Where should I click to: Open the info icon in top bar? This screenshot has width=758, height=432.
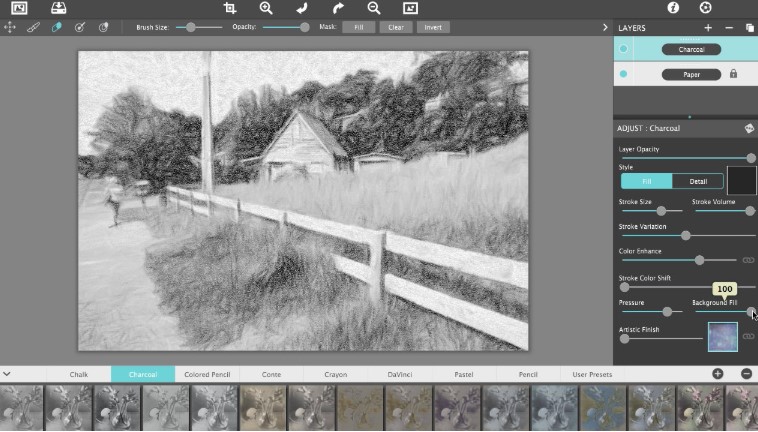[x=673, y=8]
